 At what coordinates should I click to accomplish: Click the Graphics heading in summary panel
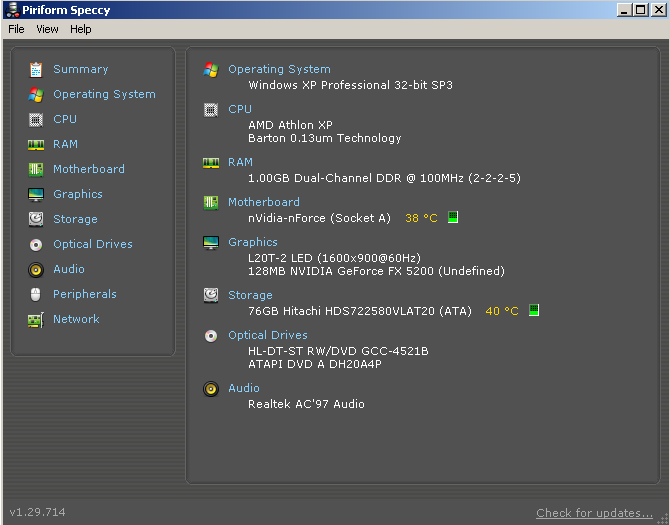click(x=253, y=242)
